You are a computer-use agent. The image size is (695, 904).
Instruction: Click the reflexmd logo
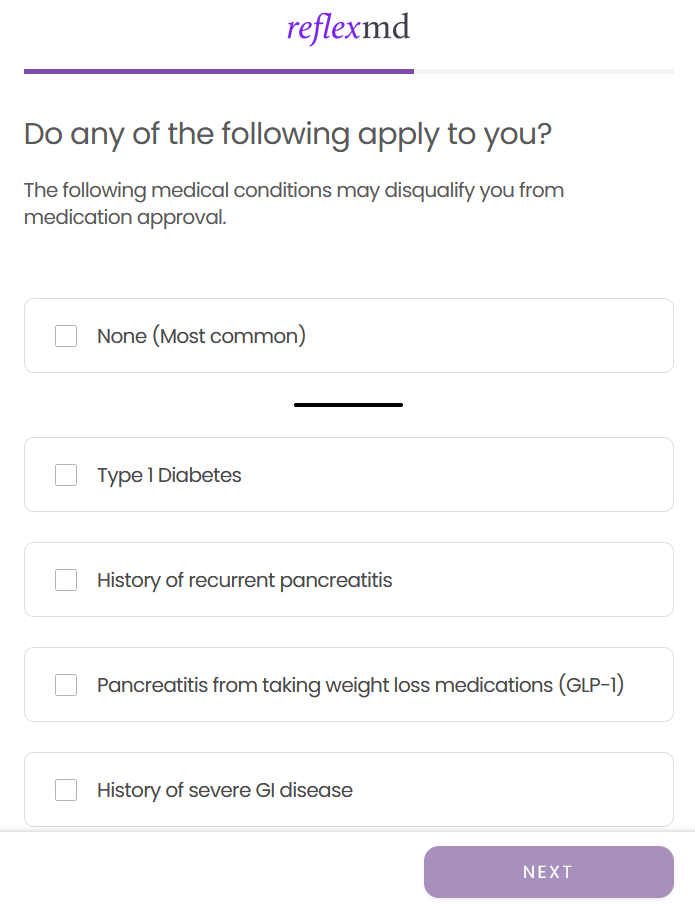[348, 28]
